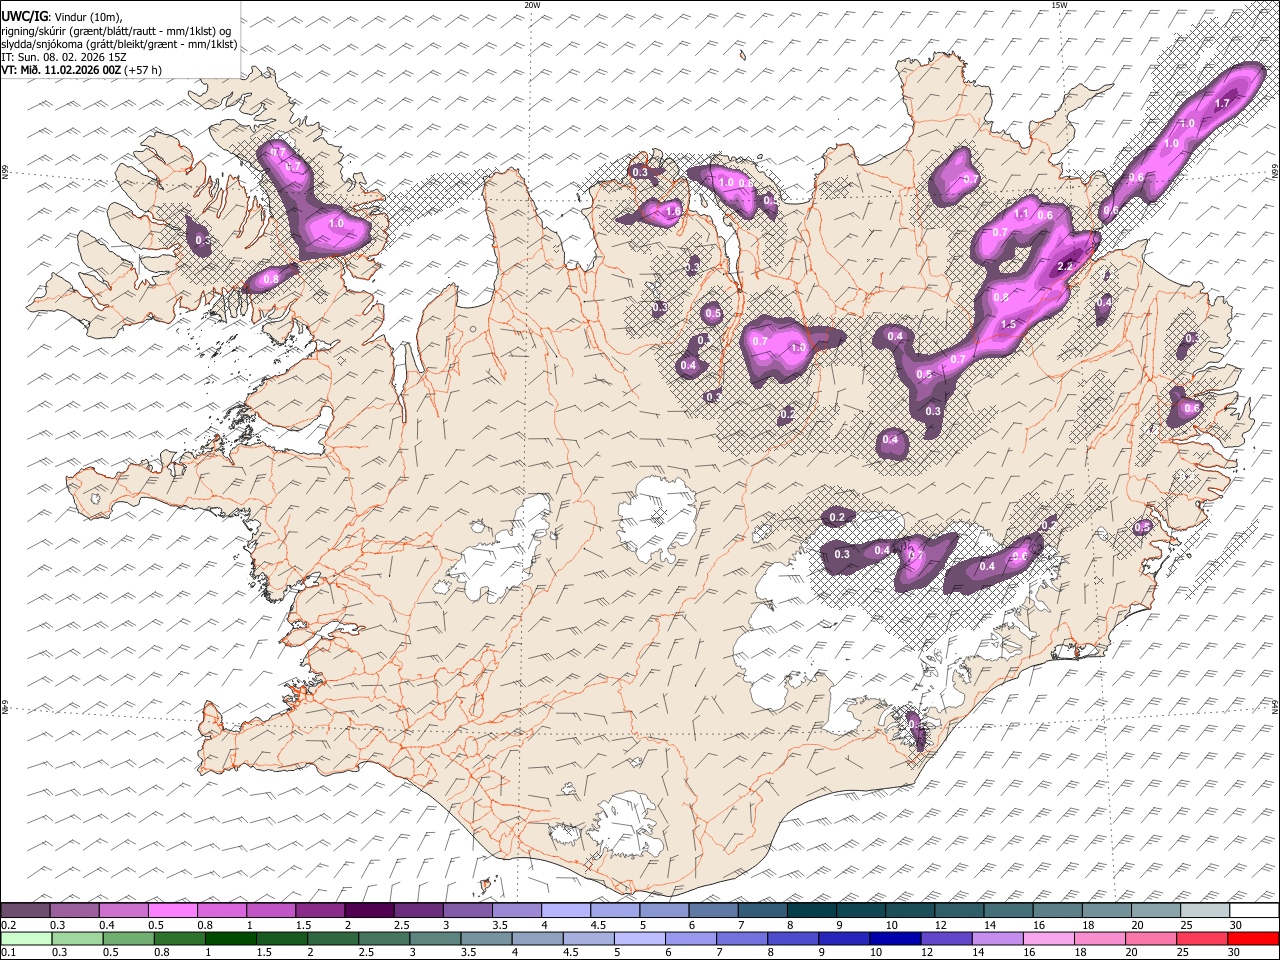The height and width of the screenshot is (960, 1280).
Task: Select the lower legend swatch between 2.5 and 3
Action: (x=384, y=939)
